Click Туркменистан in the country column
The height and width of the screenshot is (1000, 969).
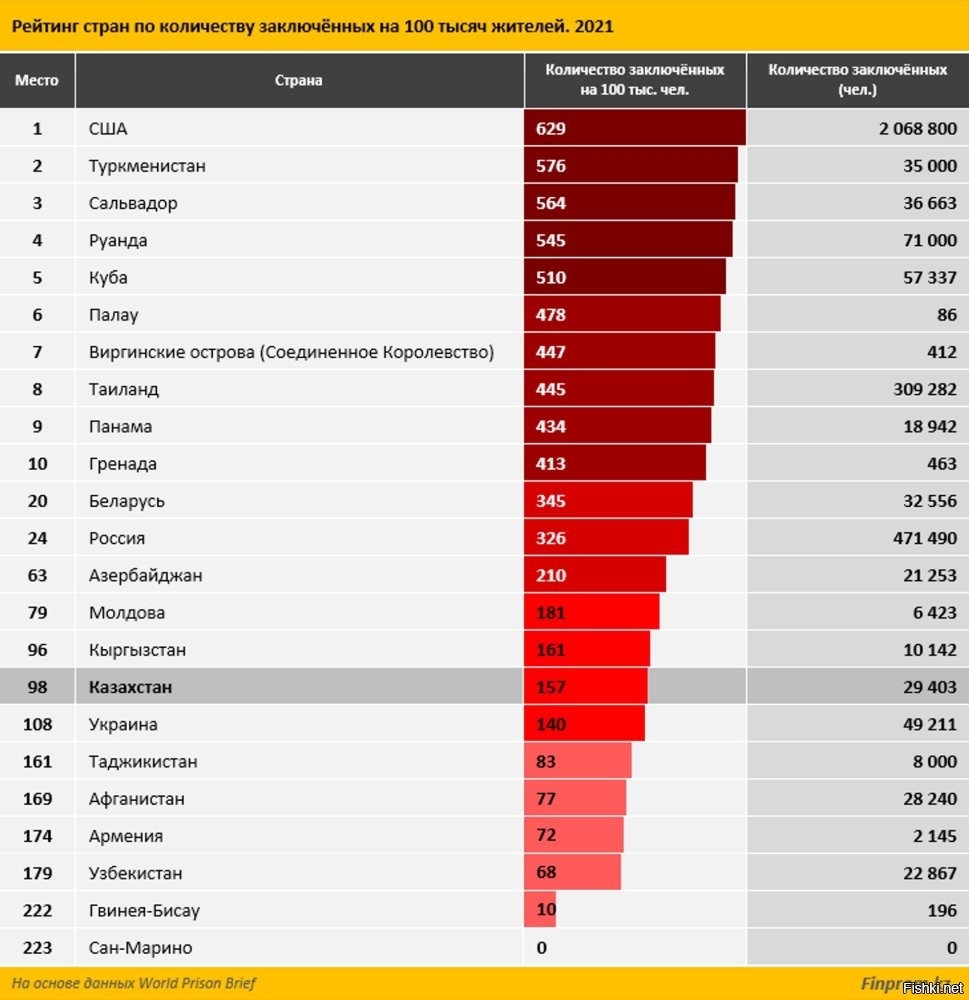click(x=147, y=166)
